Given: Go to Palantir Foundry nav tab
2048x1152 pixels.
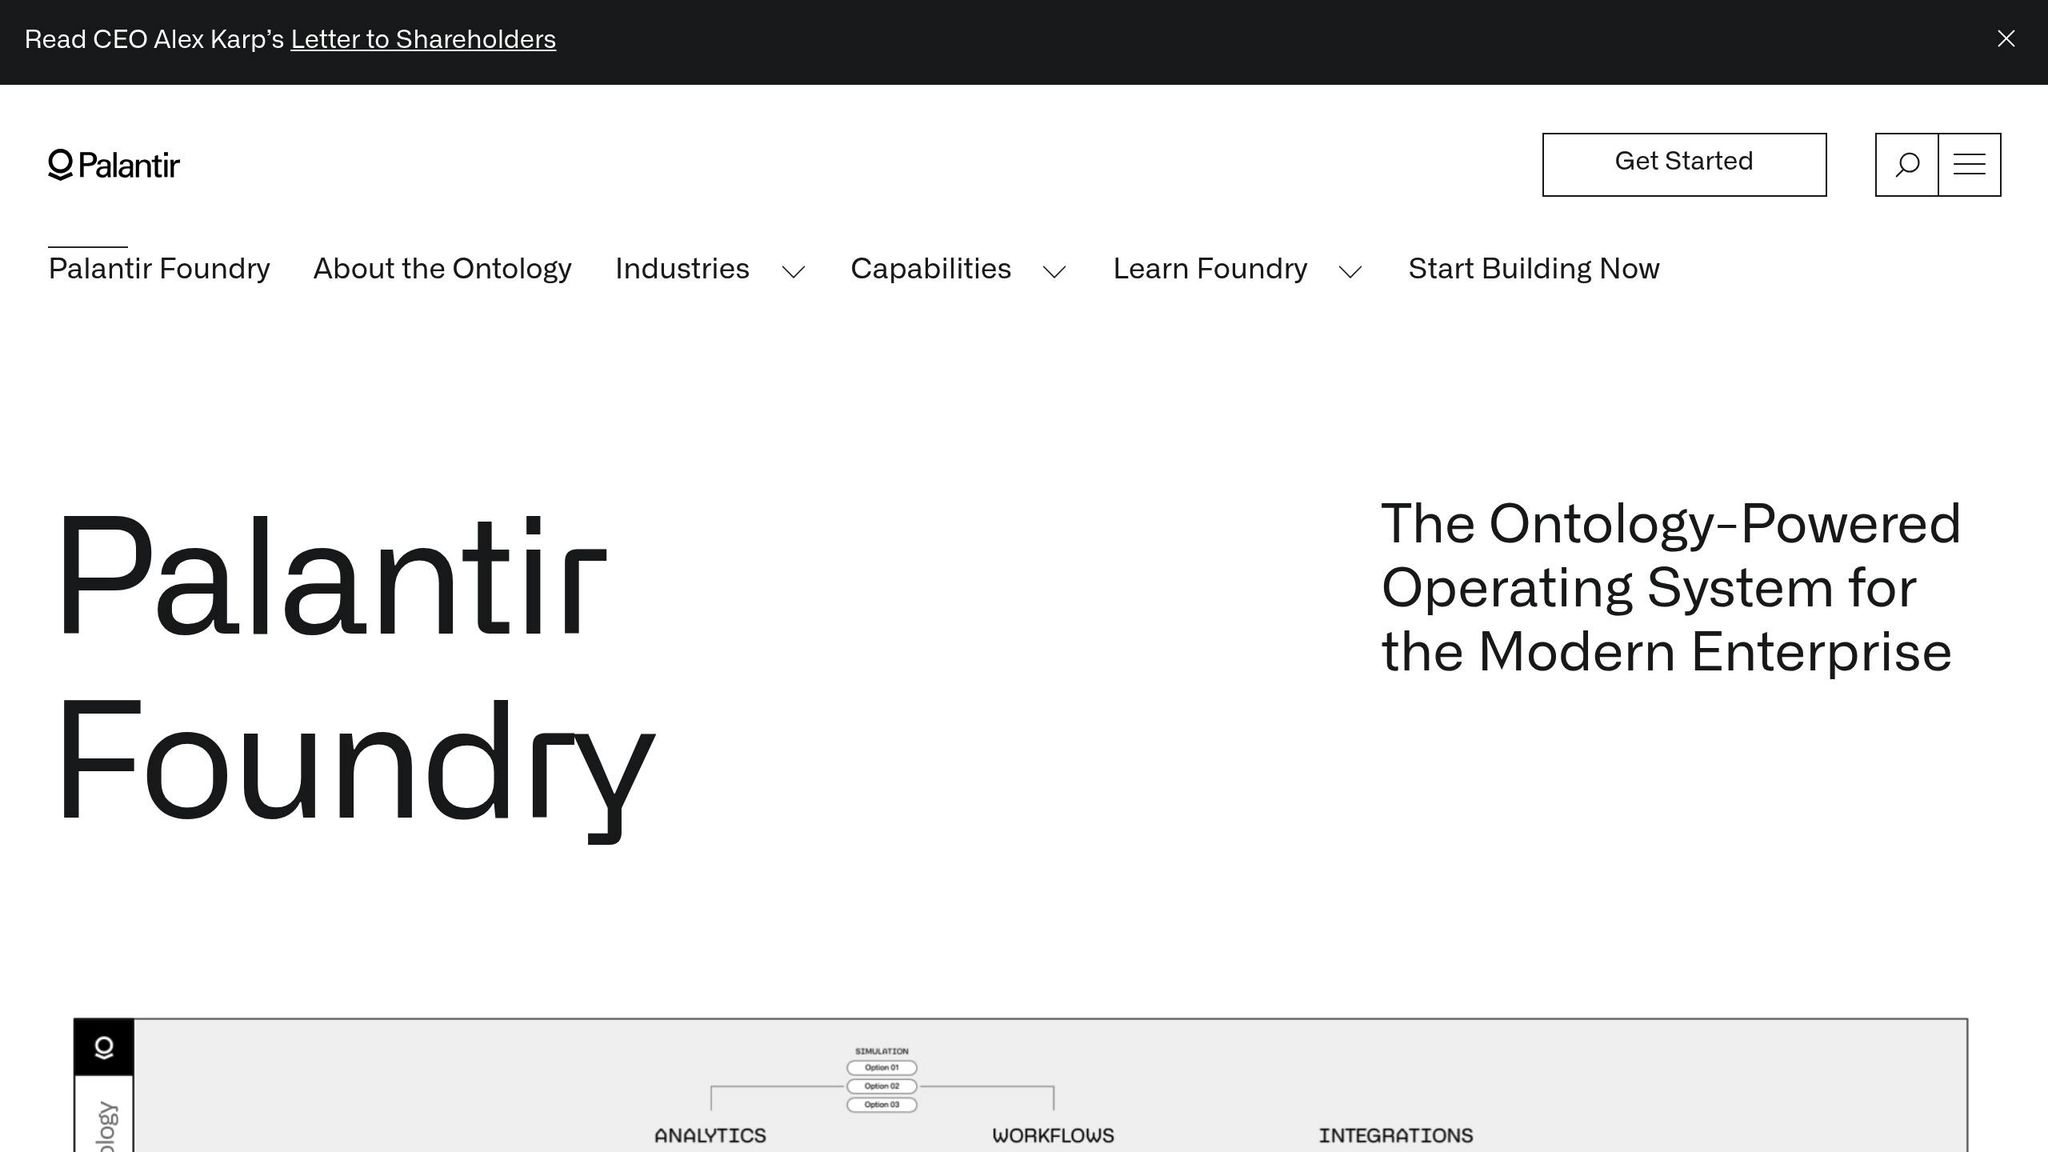Looking at the screenshot, I should 159,269.
